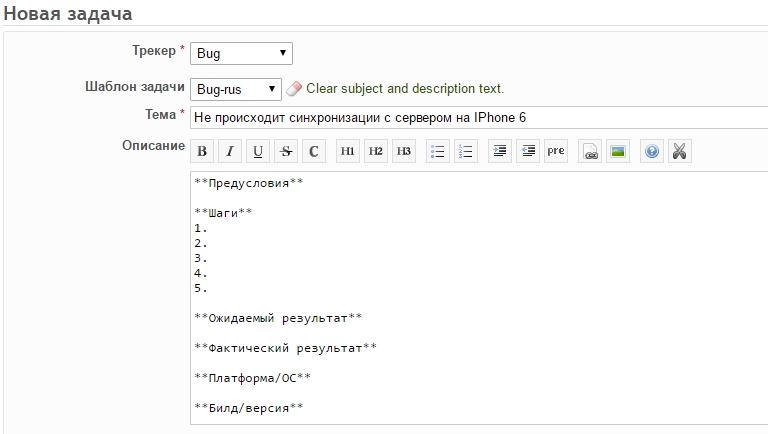Click the scissors cut icon in toolbar

(680, 151)
